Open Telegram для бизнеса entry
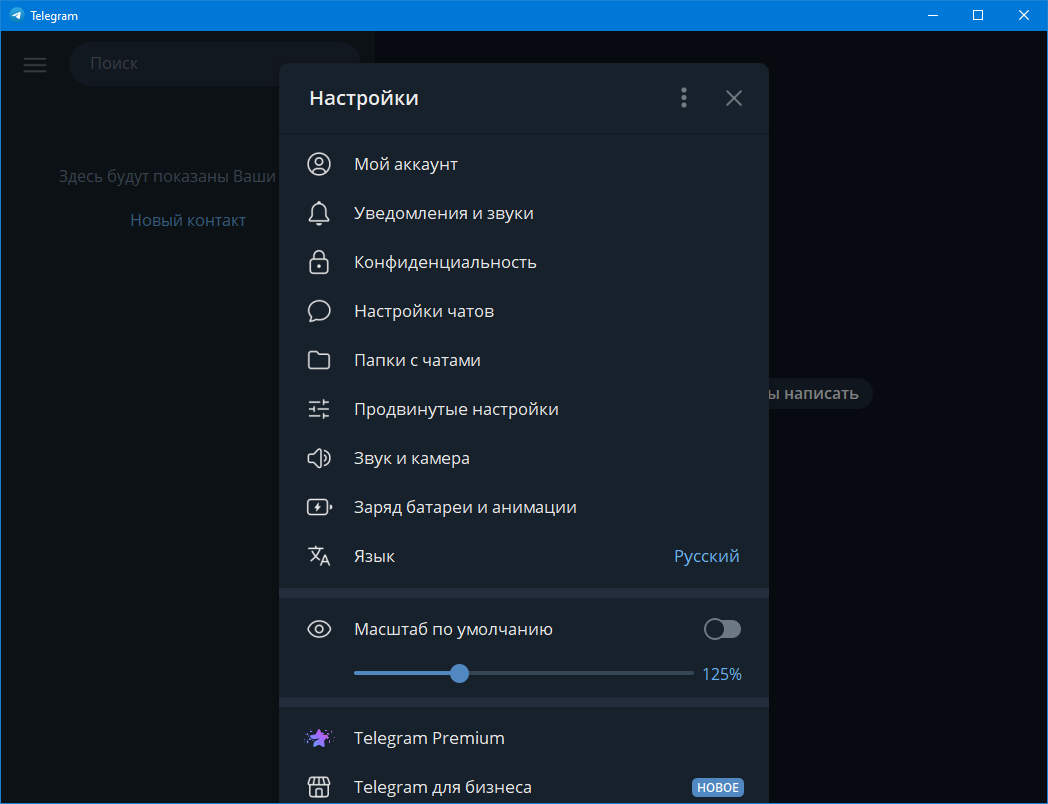The image size is (1048, 804). (x=523, y=787)
